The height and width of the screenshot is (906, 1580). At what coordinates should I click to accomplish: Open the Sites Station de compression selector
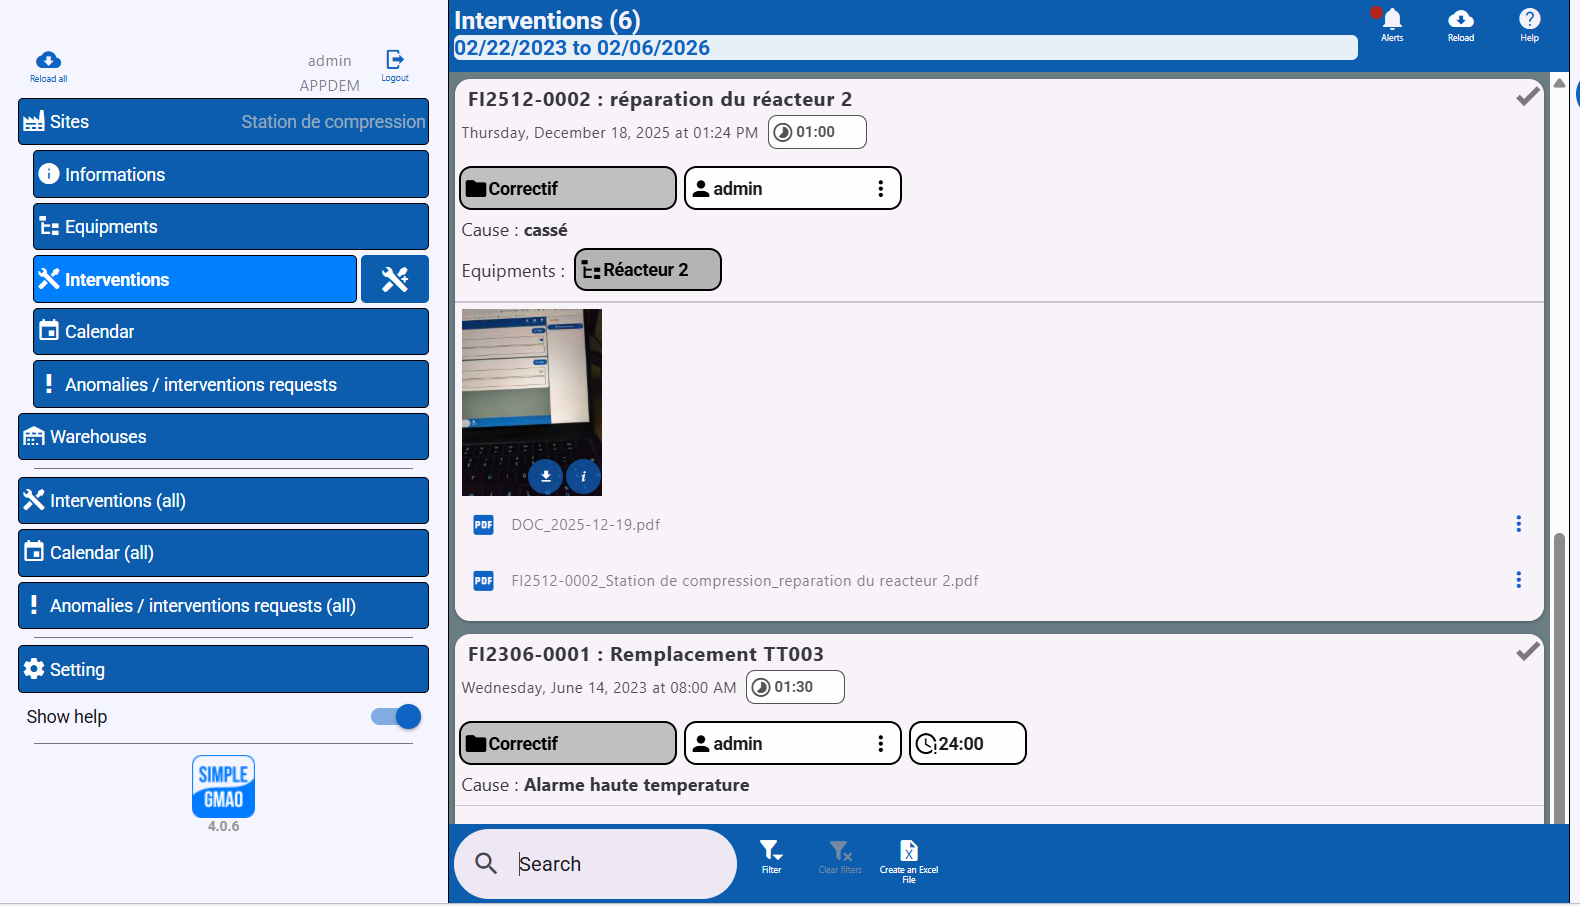click(224, 122)
